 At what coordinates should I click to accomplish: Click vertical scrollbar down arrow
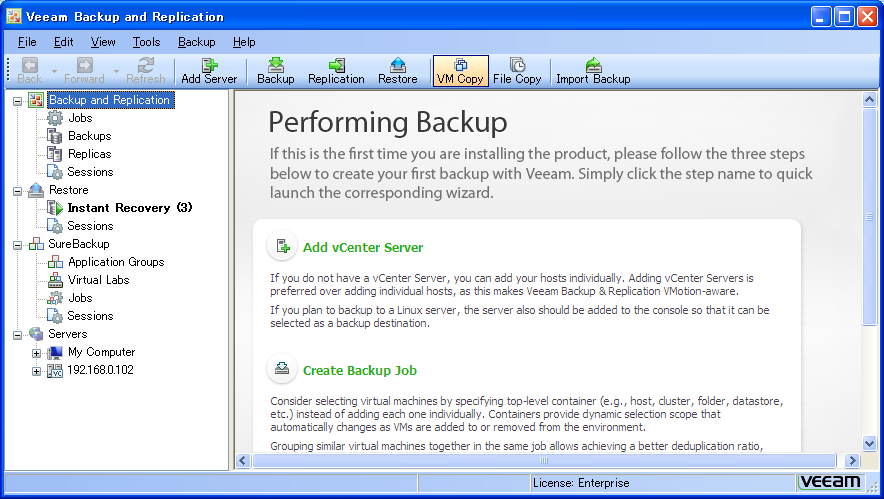(869, 443)
